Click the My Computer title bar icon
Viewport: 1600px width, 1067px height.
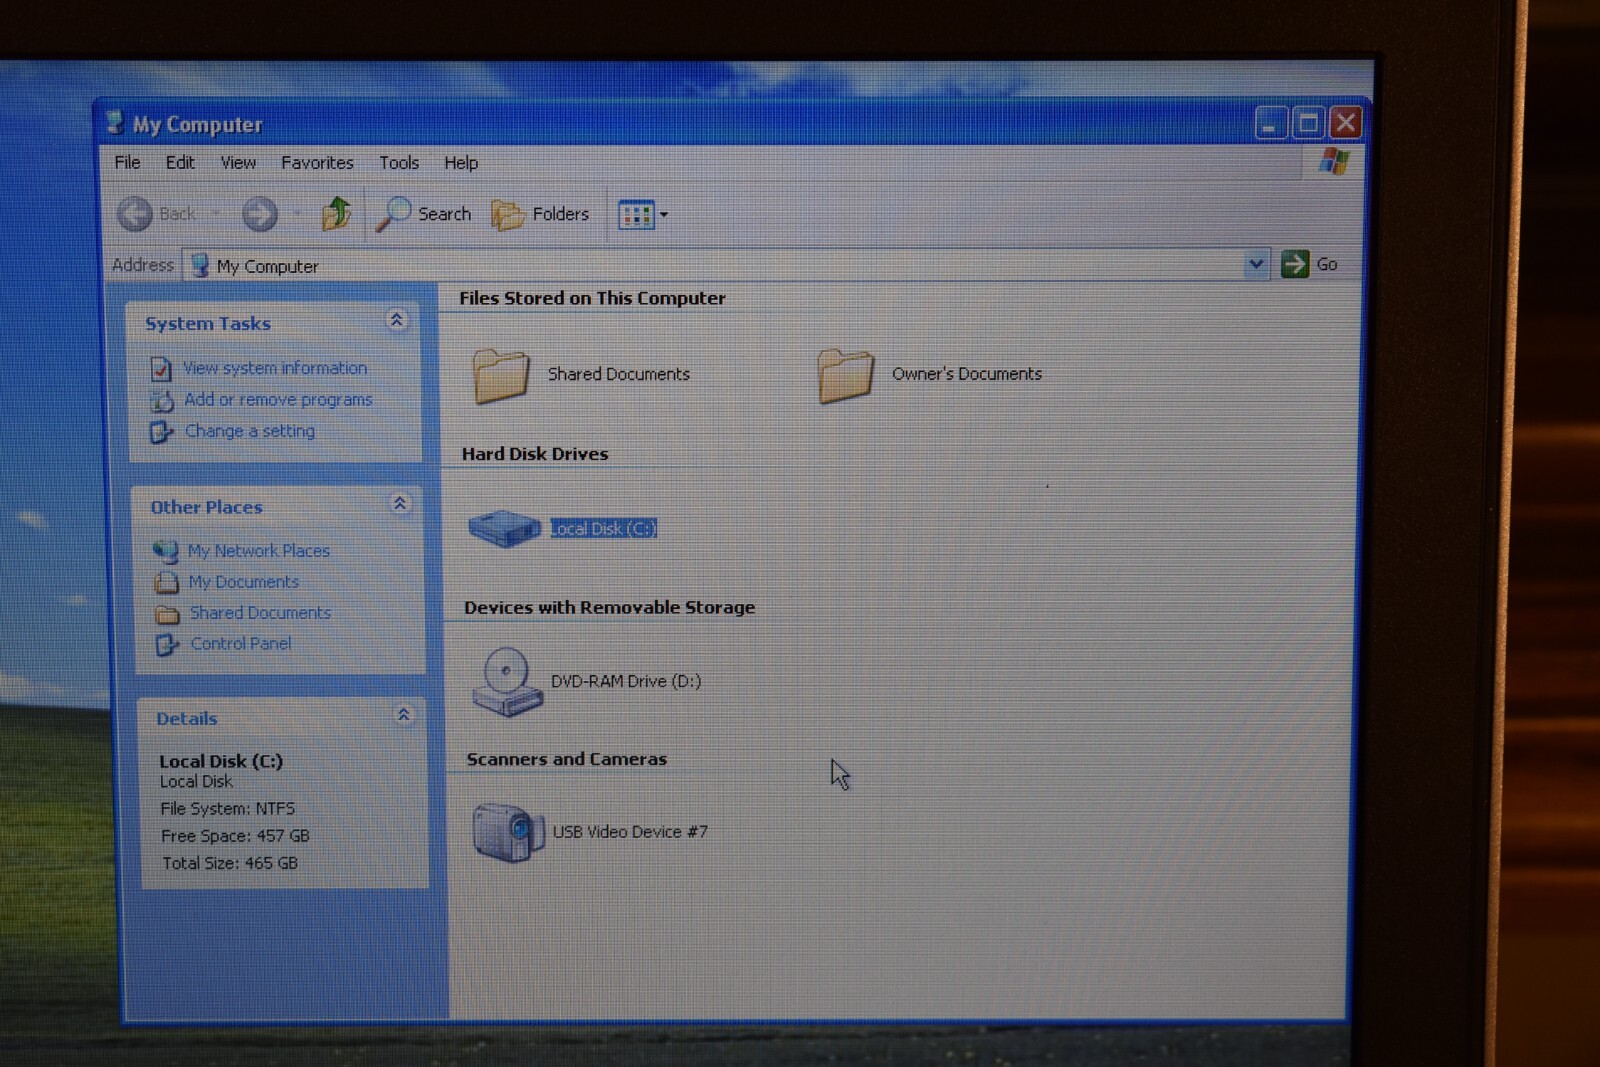(115, 123)
